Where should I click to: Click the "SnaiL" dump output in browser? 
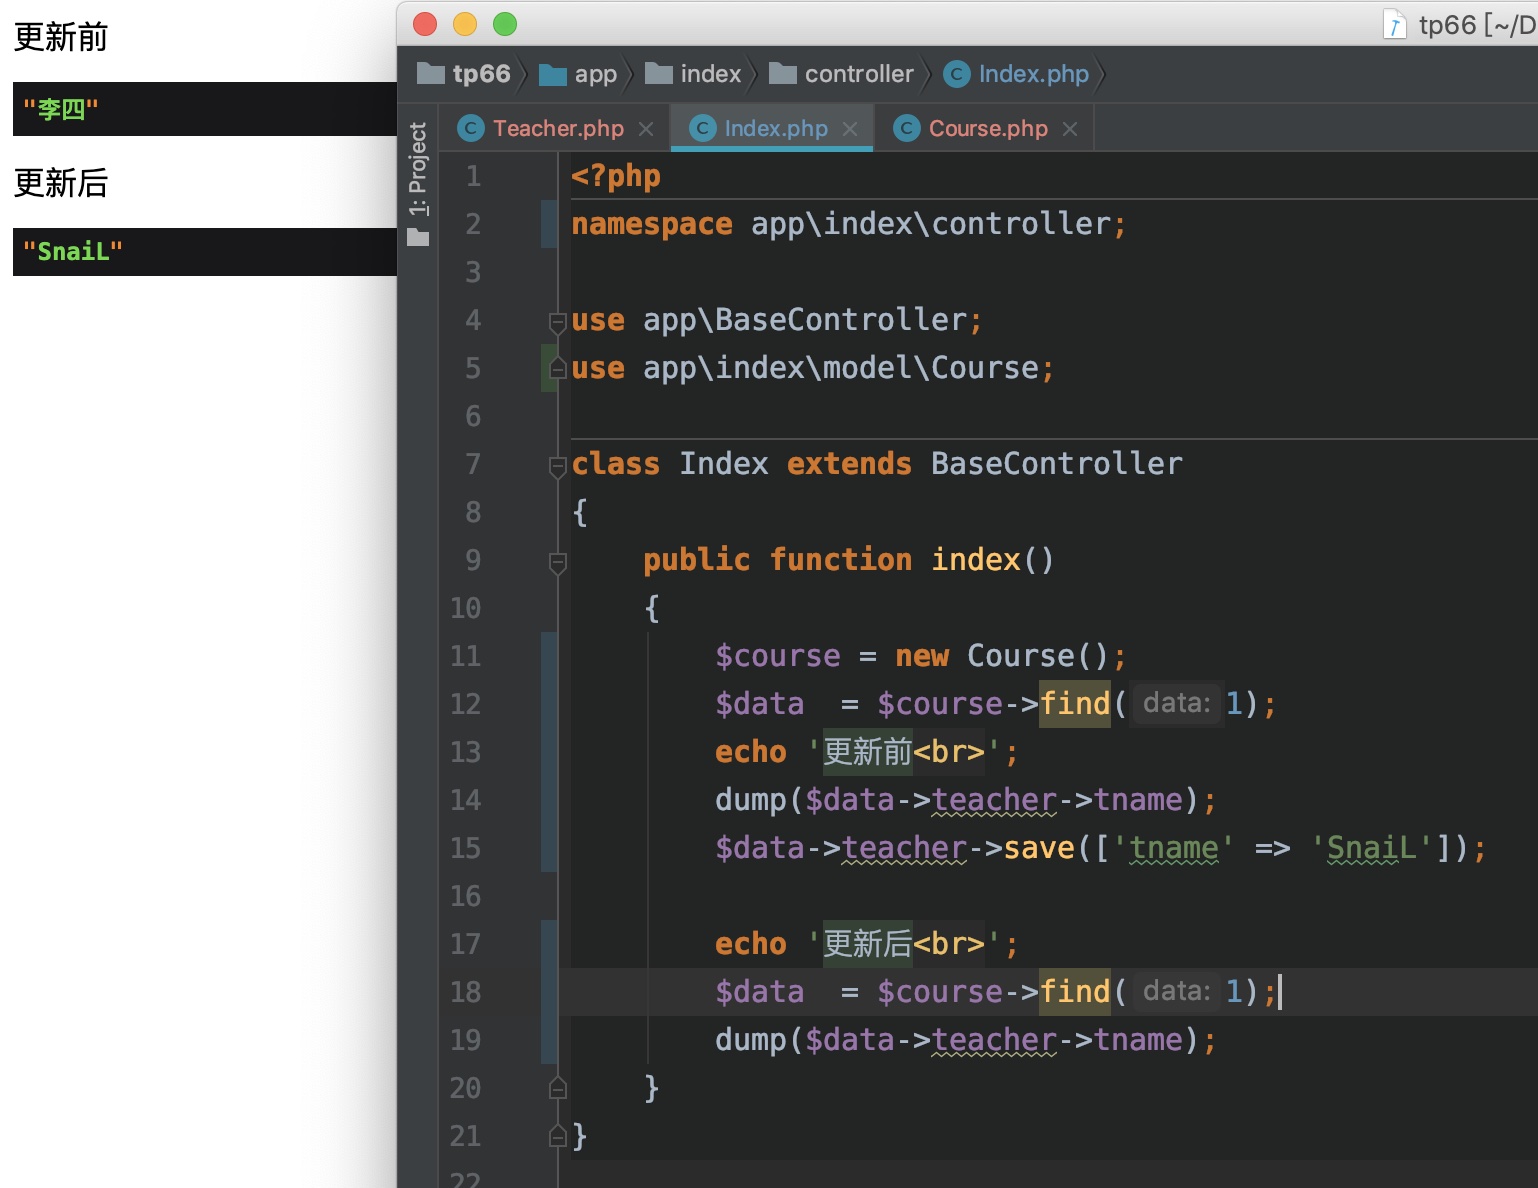(73, 251)
